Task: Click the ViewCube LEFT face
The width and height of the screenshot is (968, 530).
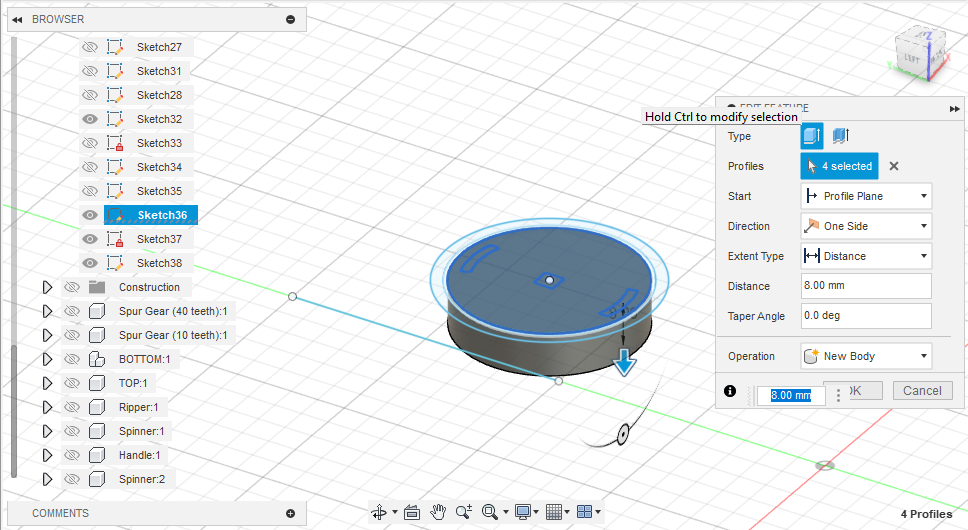Action: (912, 59)
